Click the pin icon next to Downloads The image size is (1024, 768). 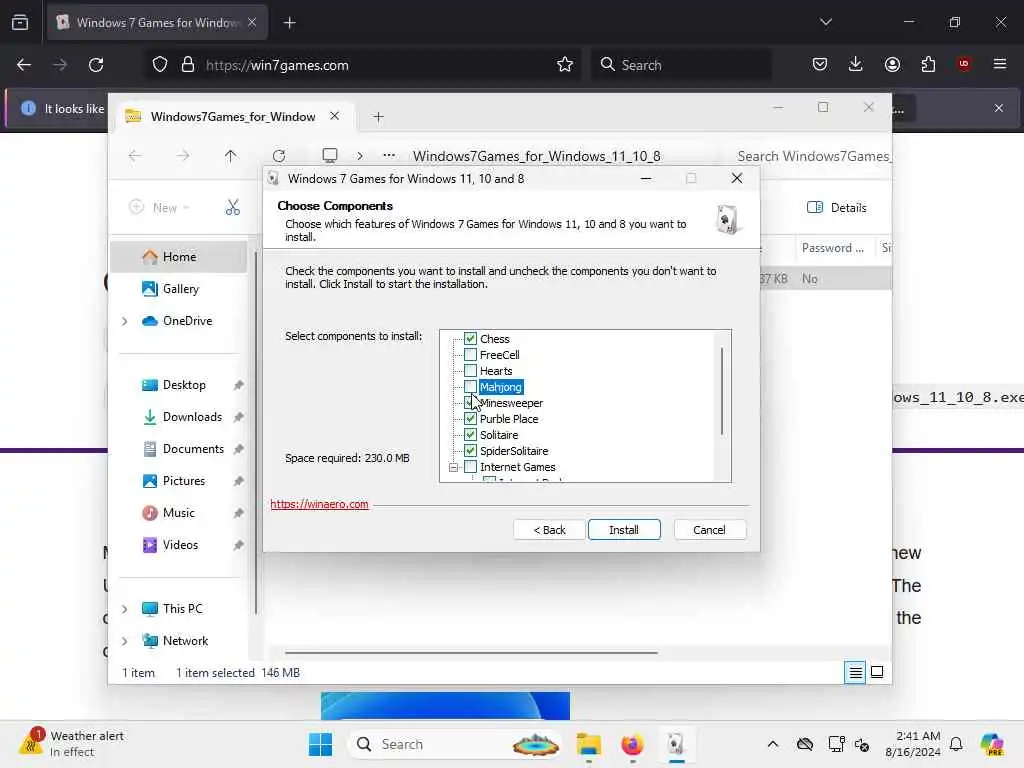coord(238,417)
